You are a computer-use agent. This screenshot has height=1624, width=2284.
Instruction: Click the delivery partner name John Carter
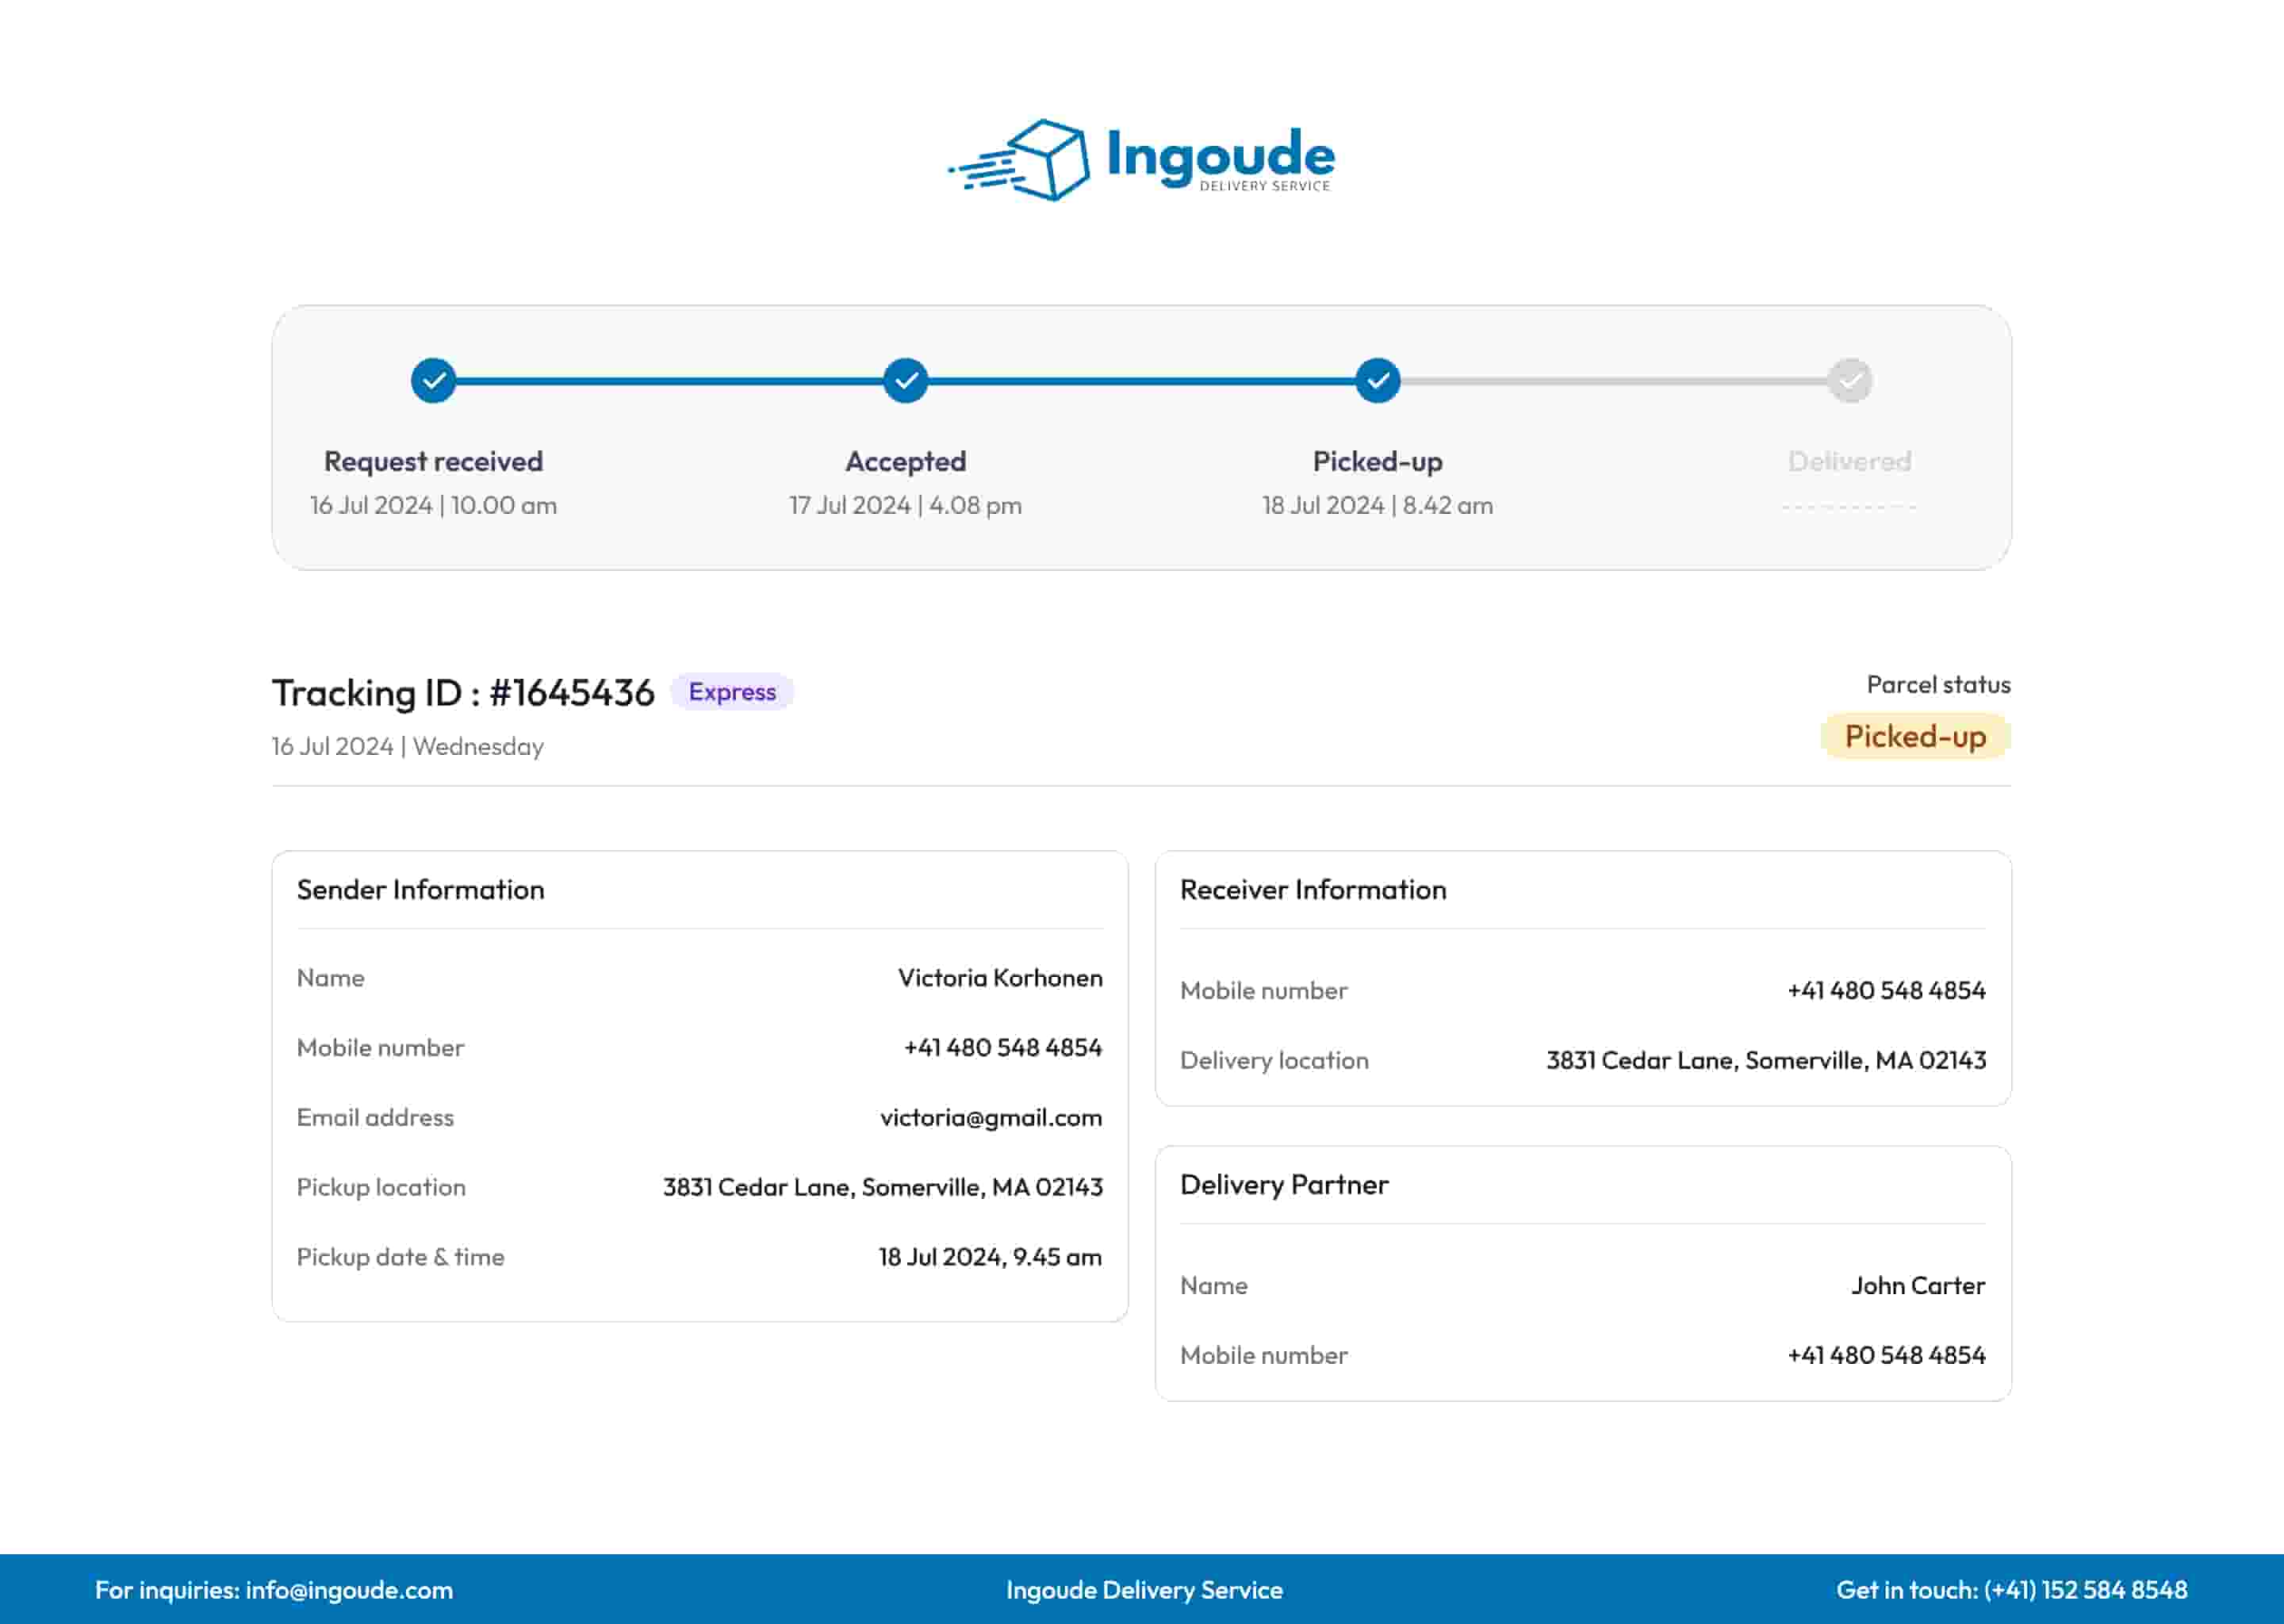(x=1917, y=1286)
